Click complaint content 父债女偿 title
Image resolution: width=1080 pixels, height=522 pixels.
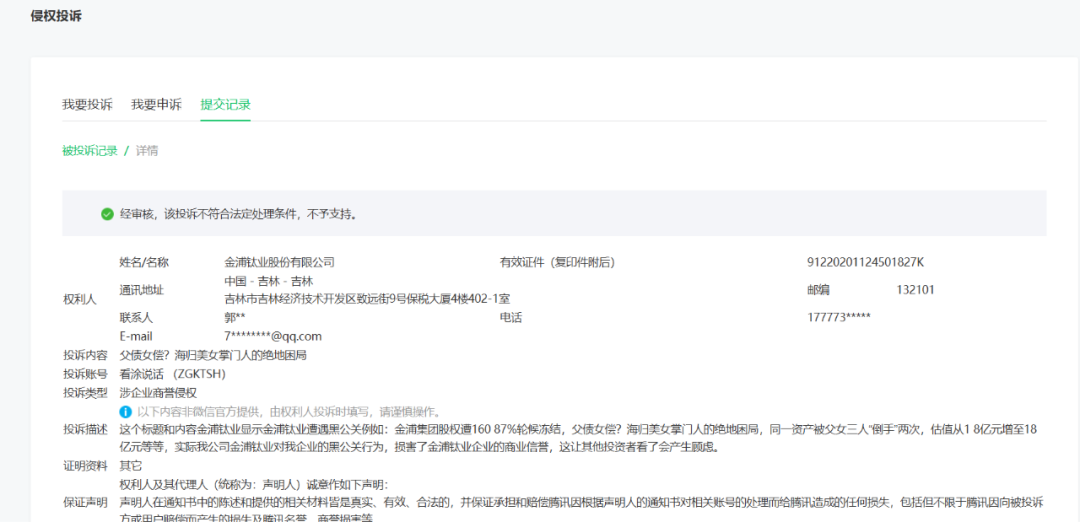pyautogui.click(x=213, y=355)
